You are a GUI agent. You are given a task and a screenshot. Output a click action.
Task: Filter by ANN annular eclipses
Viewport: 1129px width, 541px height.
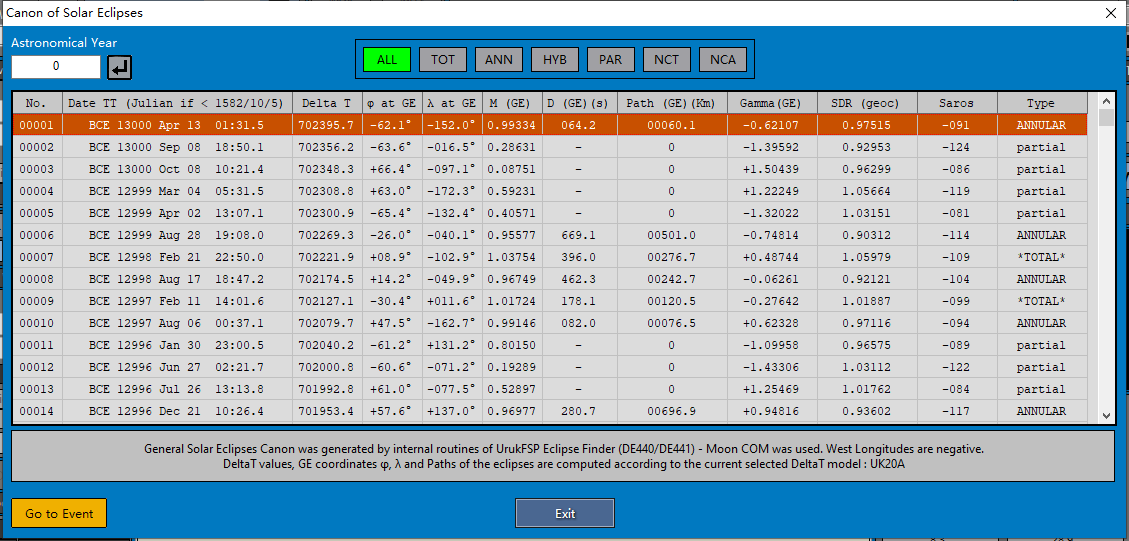coord(499,60)
